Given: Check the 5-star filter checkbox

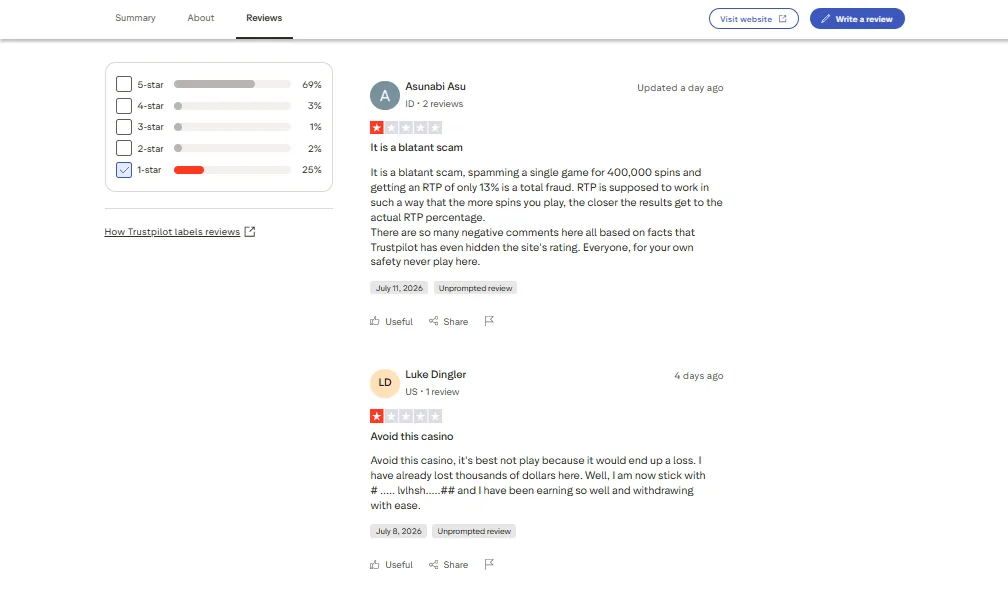Looking at the screenshot, I should pos(124,84).
